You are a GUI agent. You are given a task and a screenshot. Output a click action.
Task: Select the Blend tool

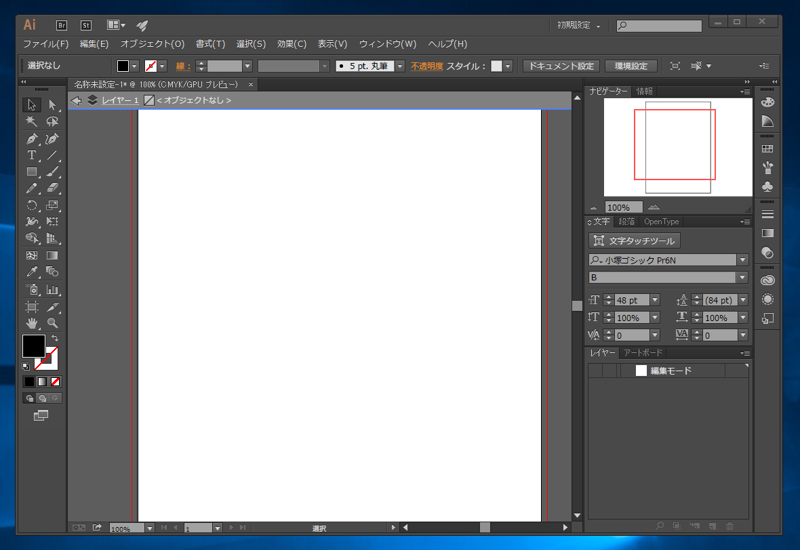coord(52,272)
